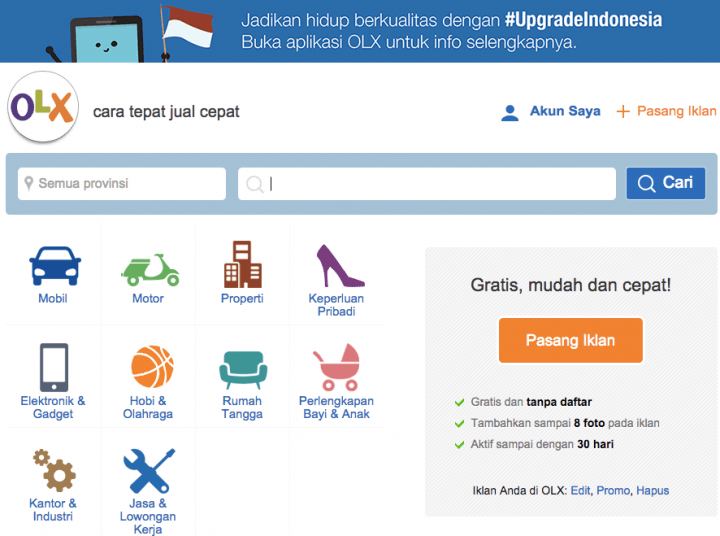Click 'Aktif sampai dengan 30 hari' text
This screenshot has width=720, height=536.
pyautogui.click(x=542, y=444)
